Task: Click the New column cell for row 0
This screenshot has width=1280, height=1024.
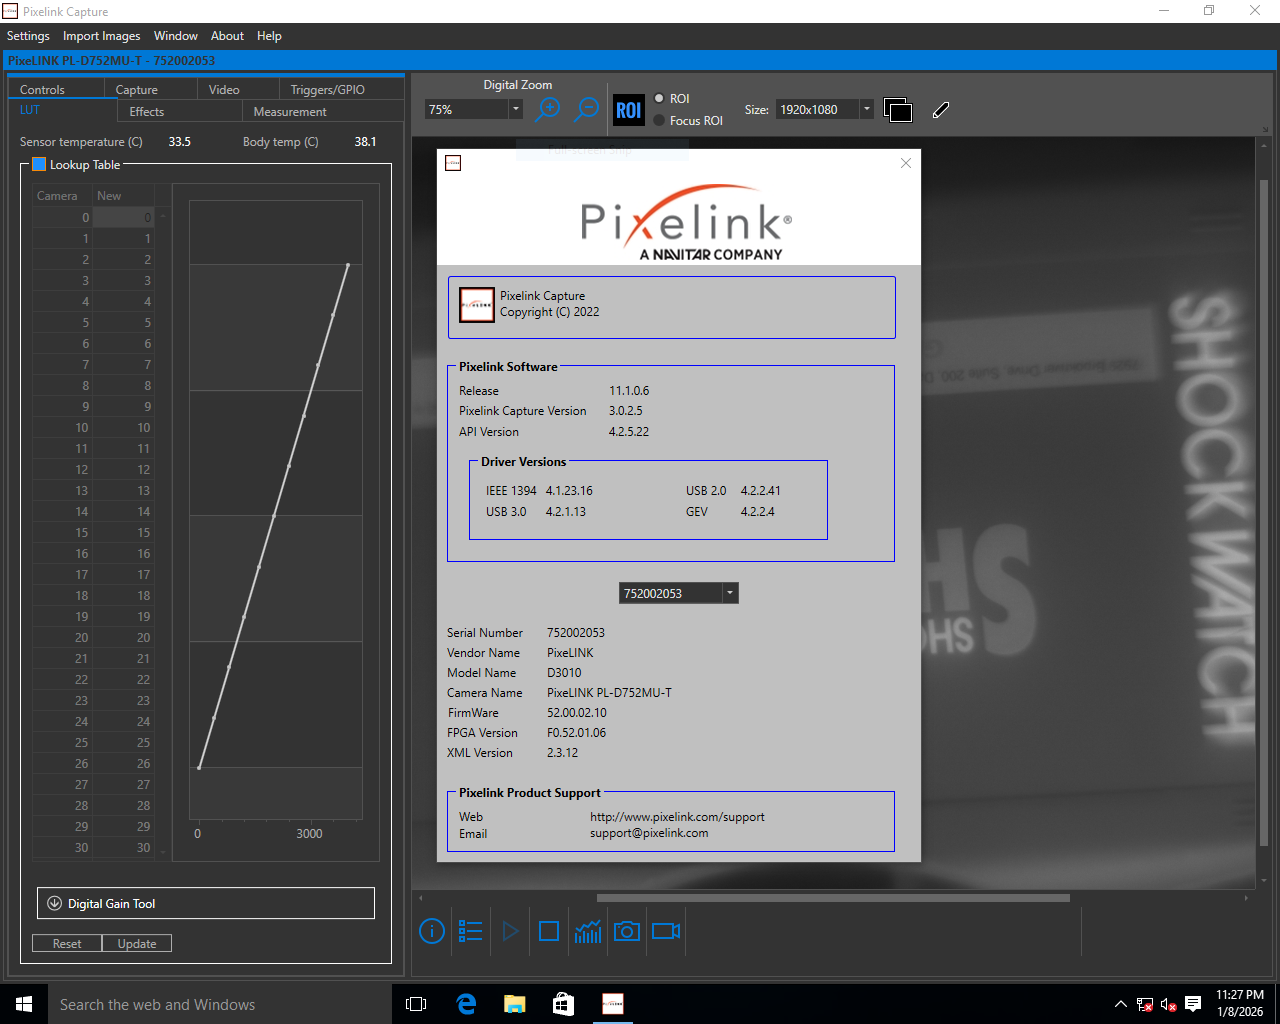Action: click(124, 217)
